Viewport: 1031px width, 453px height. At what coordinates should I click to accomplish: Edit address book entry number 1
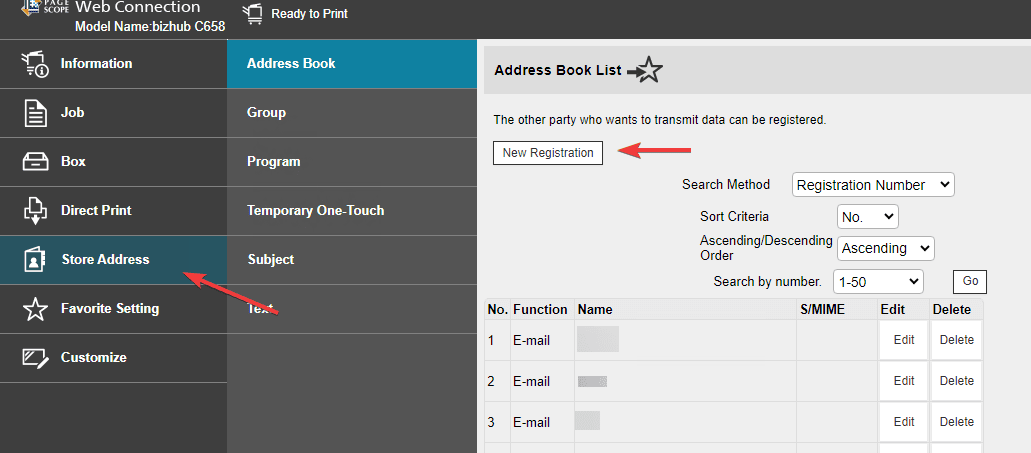tap(903, 341)
